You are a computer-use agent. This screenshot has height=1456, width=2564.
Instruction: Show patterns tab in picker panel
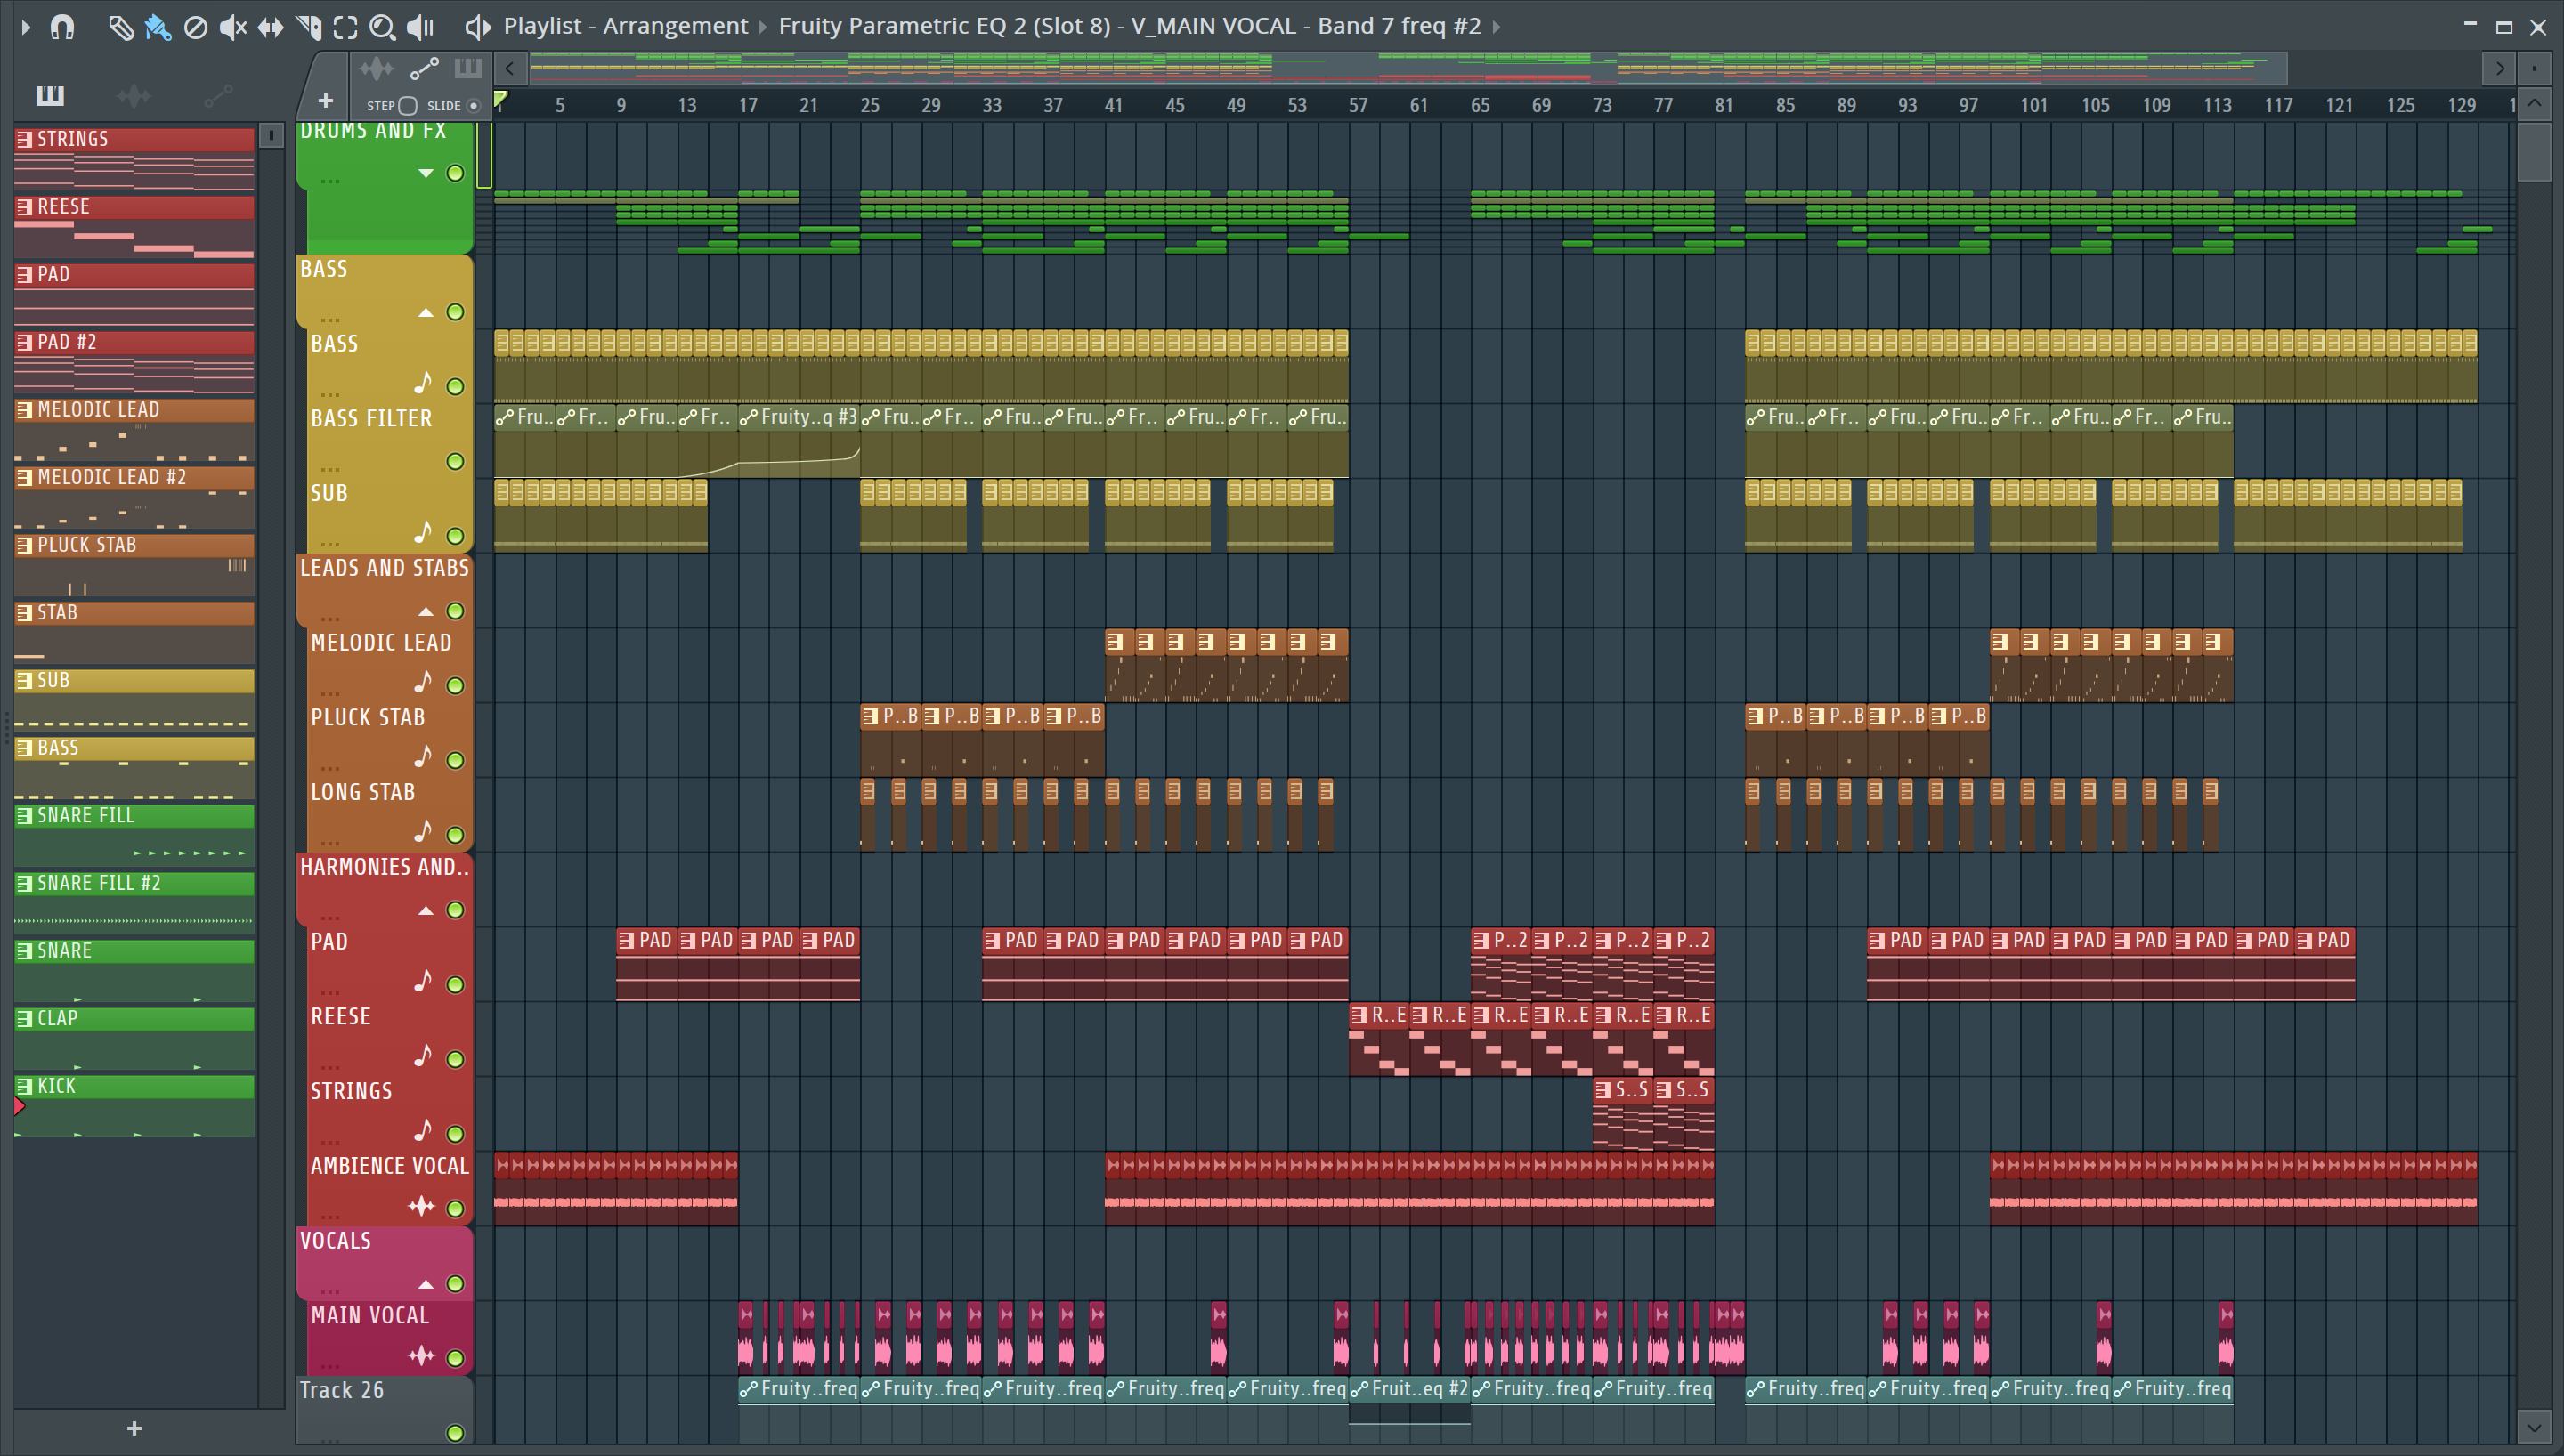pyautogui.click(x=50, y=95)
